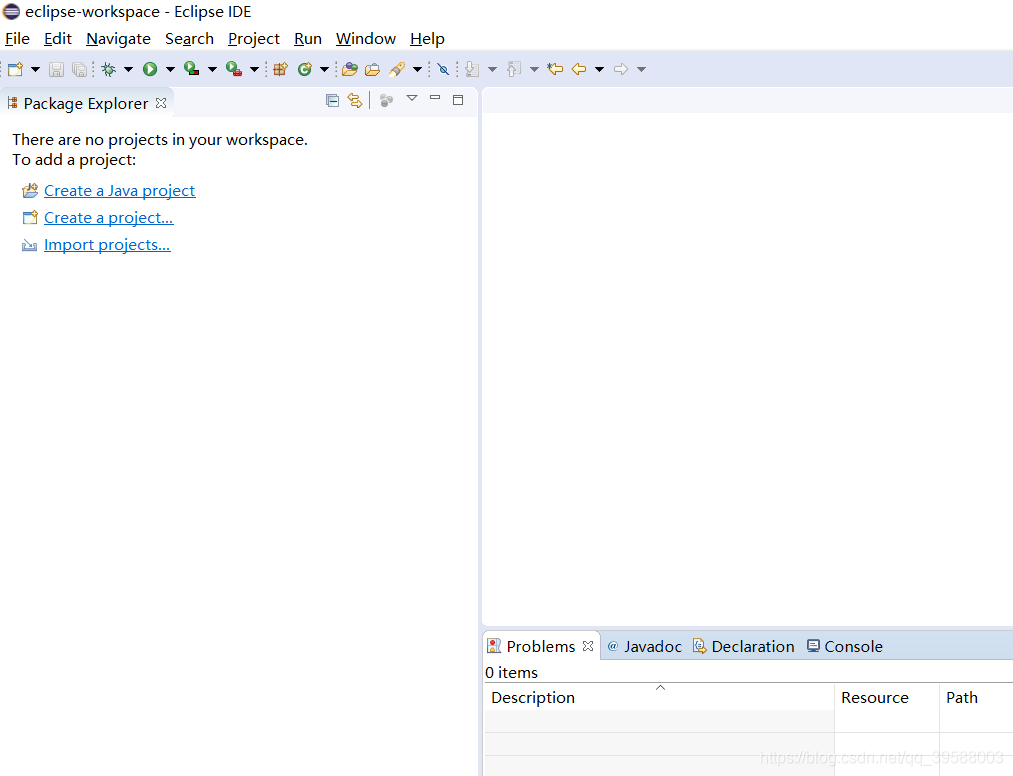This screenshot has width=1013, height=776.
Task: Expand the Coverage dropdown arrow
Action: [x=212, y=69]
